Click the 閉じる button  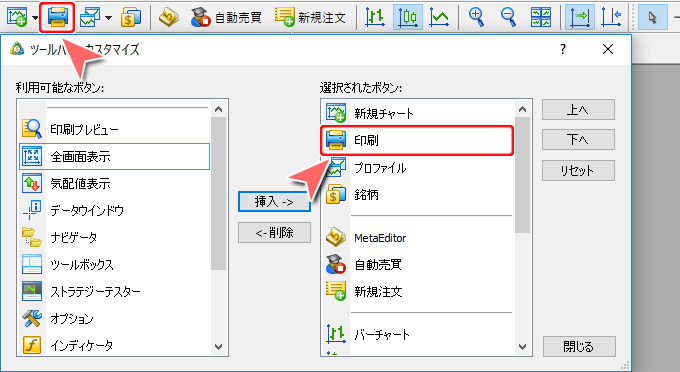click(x=579, y=346)
